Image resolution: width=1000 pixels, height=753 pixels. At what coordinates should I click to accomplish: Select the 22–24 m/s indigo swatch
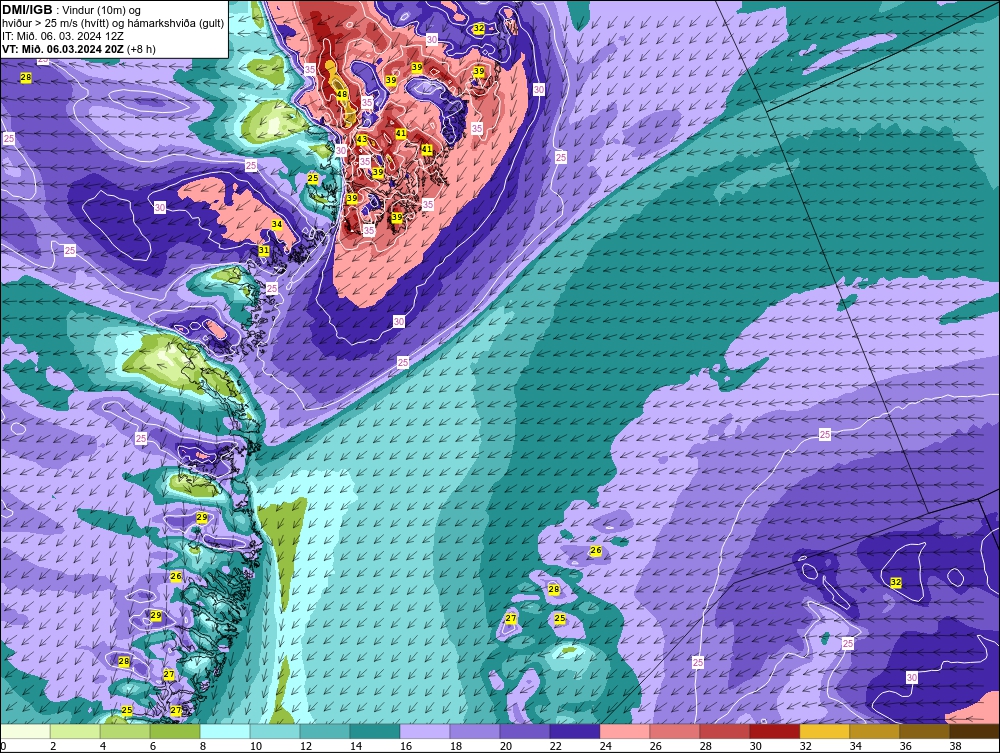click(x=575, y=731)
